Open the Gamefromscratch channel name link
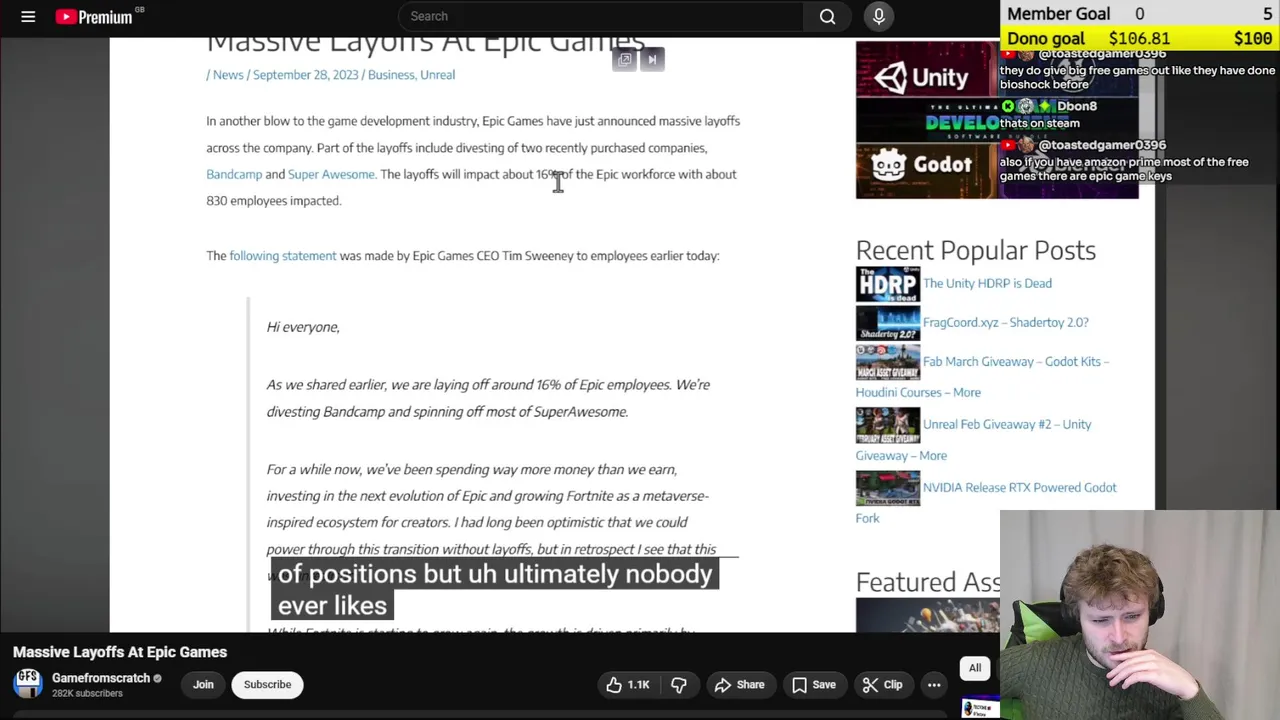This screenshot has width=1280, height=720. (100, 678)
